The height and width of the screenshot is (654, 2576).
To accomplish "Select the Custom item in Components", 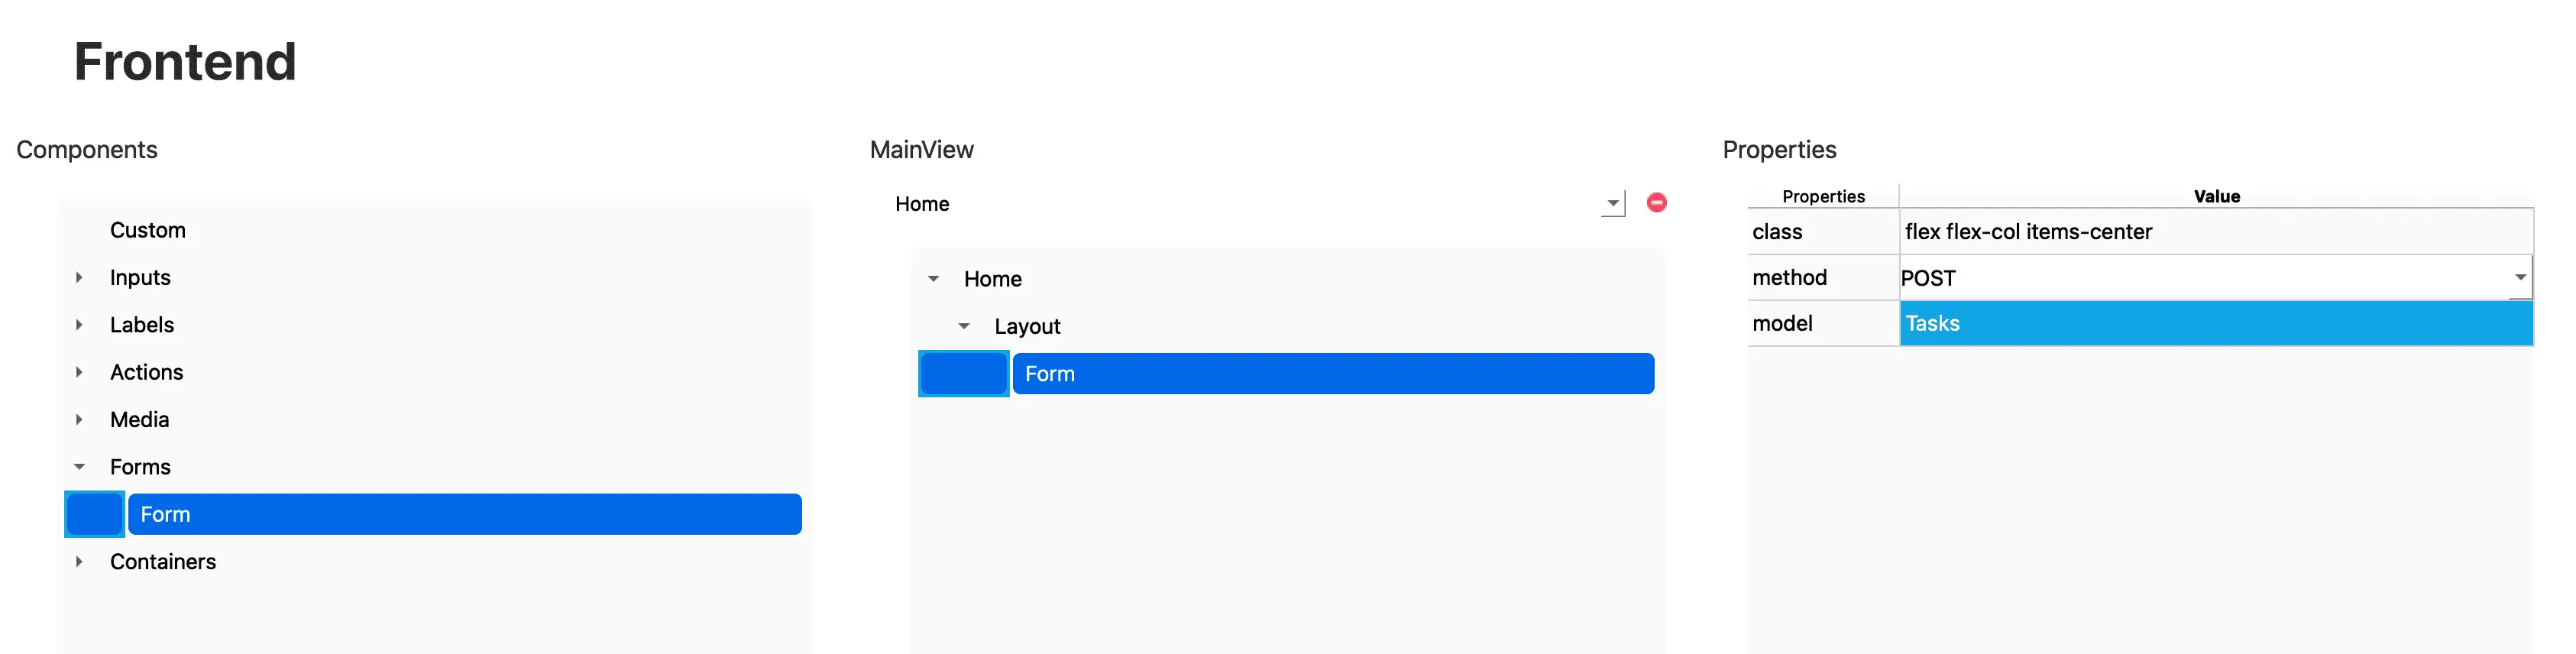I will (x=148, y=230).
